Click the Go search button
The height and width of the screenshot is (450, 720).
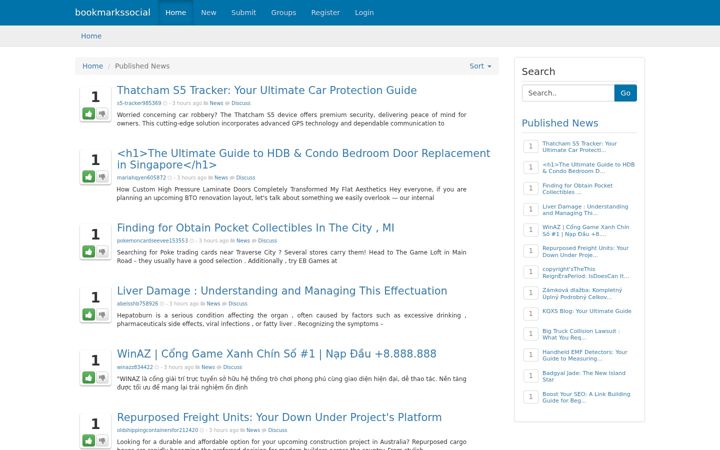[625, 93]
